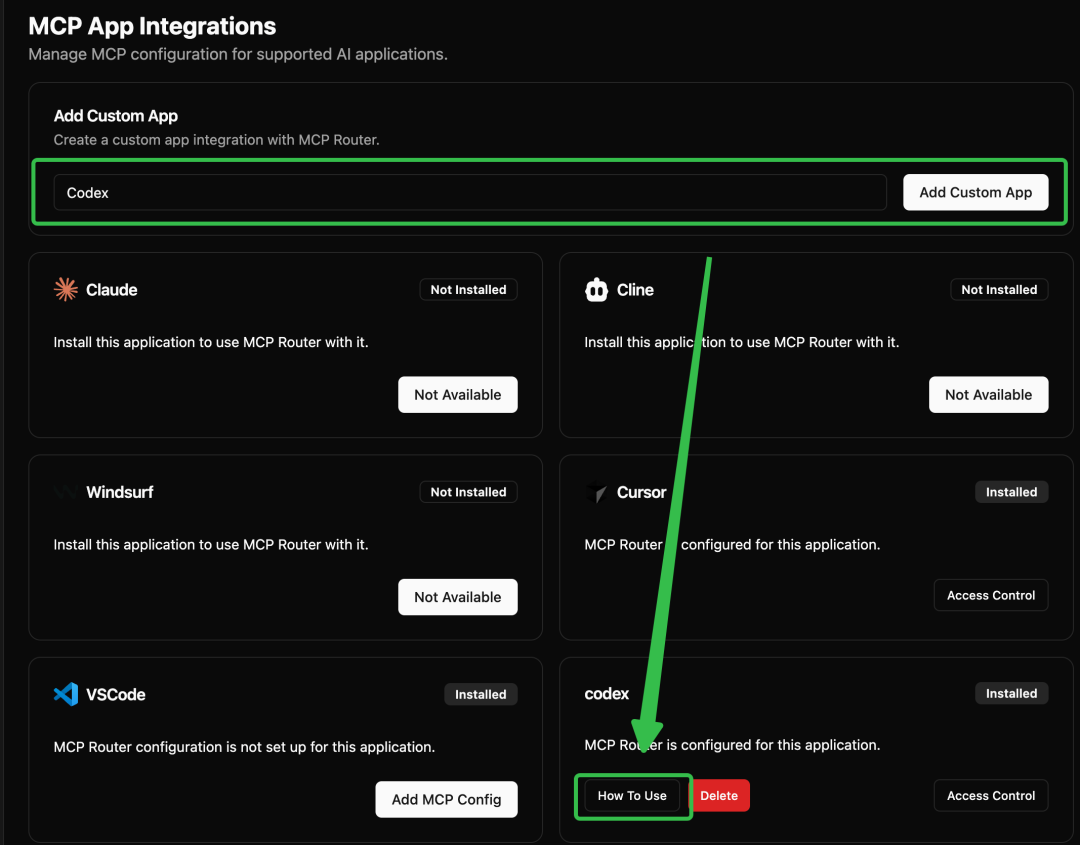Viewport: 1080px width, 845px height.
Task: Click Not Available in the Claude card
Action: click(x=457, y=395)
